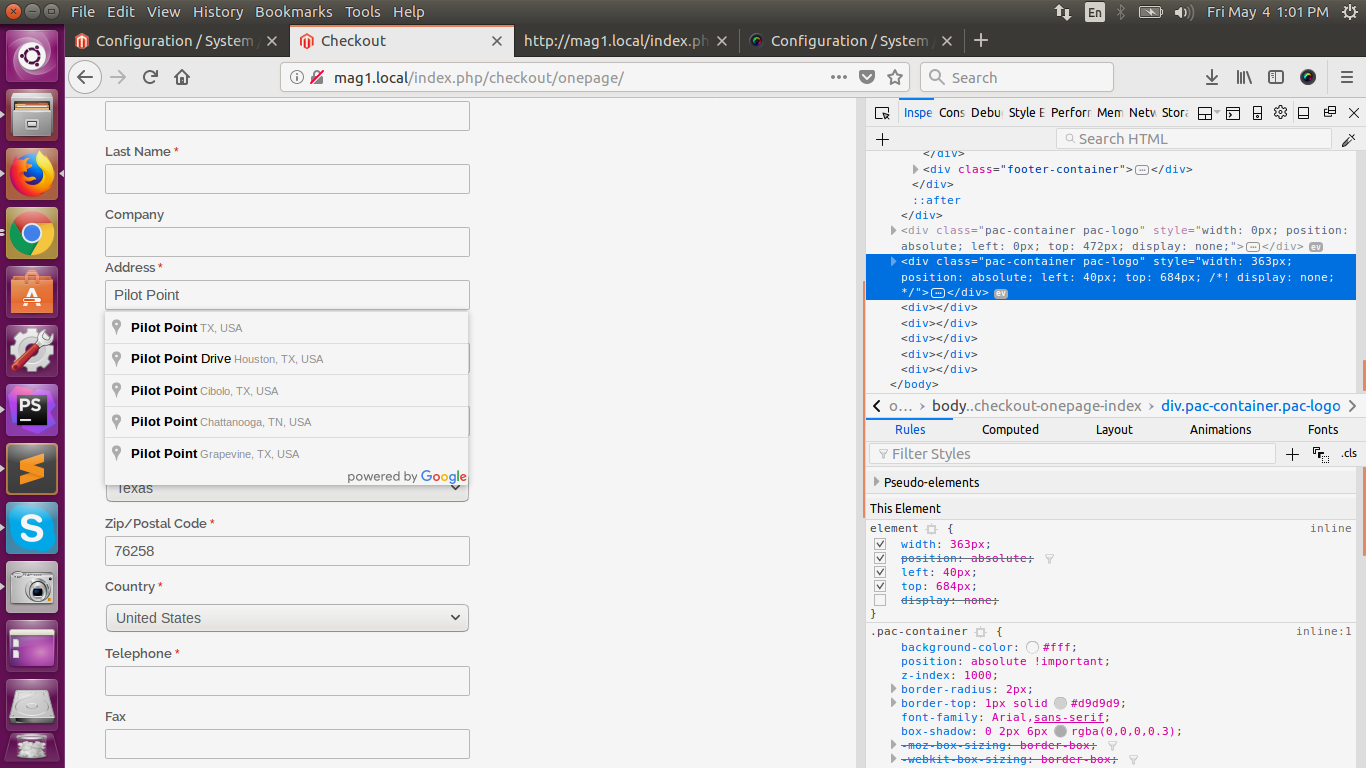Click the element picker icon in DevTools

[x=882, y=113]
